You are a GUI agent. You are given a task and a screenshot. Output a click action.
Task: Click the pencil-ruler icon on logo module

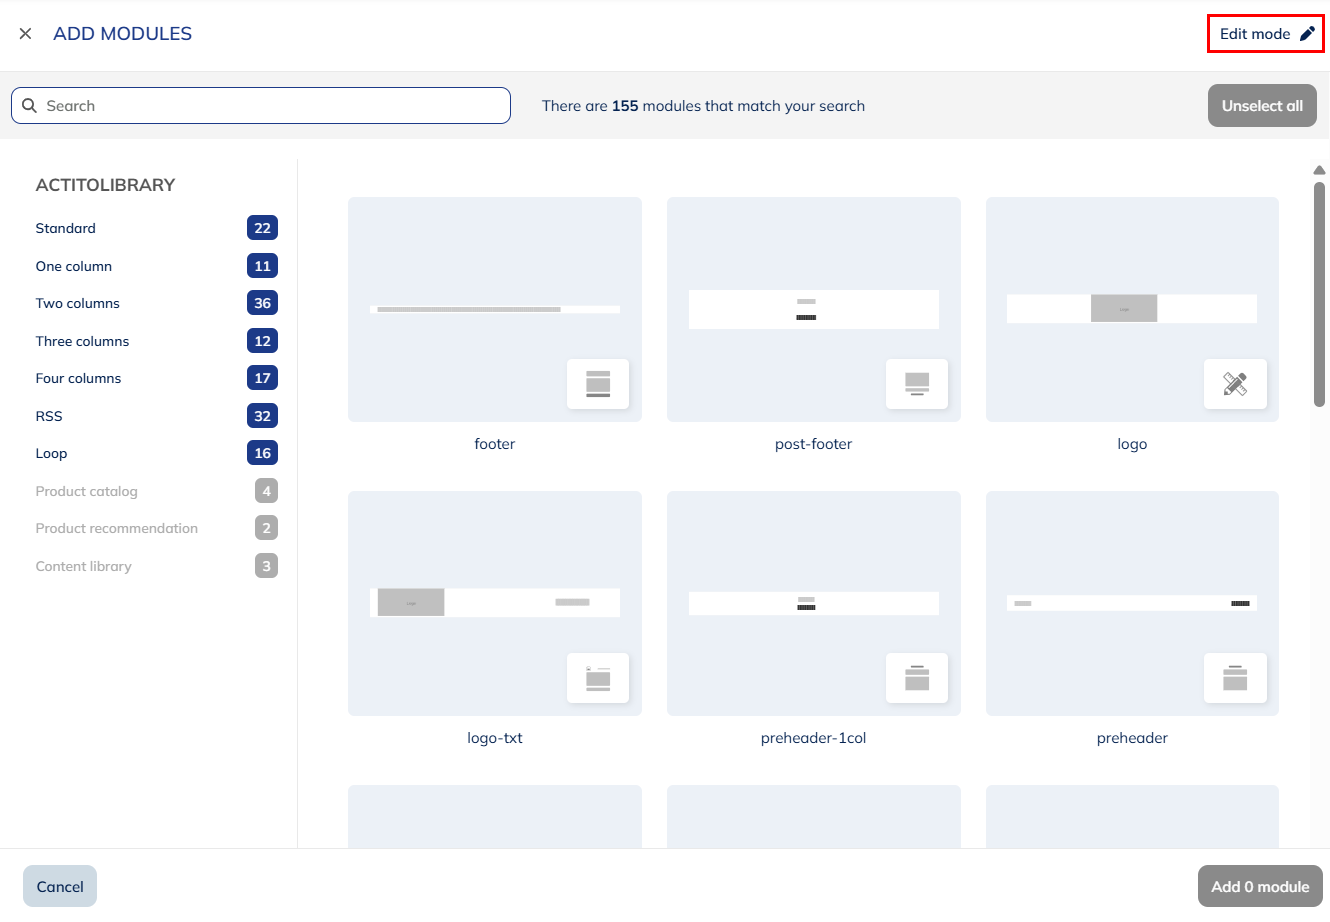(x=1235, y=384)
